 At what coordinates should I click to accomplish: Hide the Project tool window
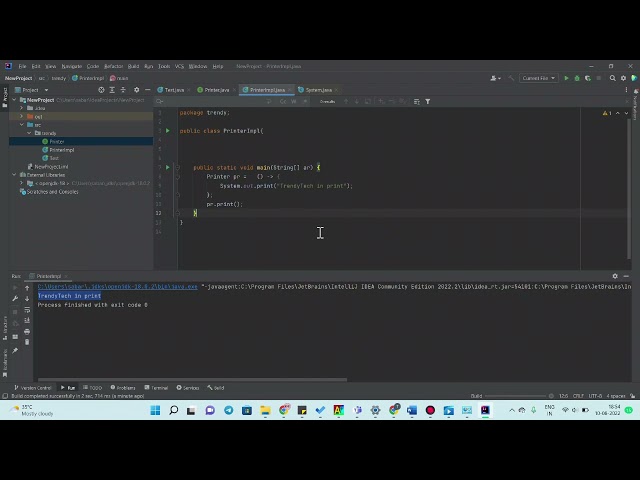point(147,90)
